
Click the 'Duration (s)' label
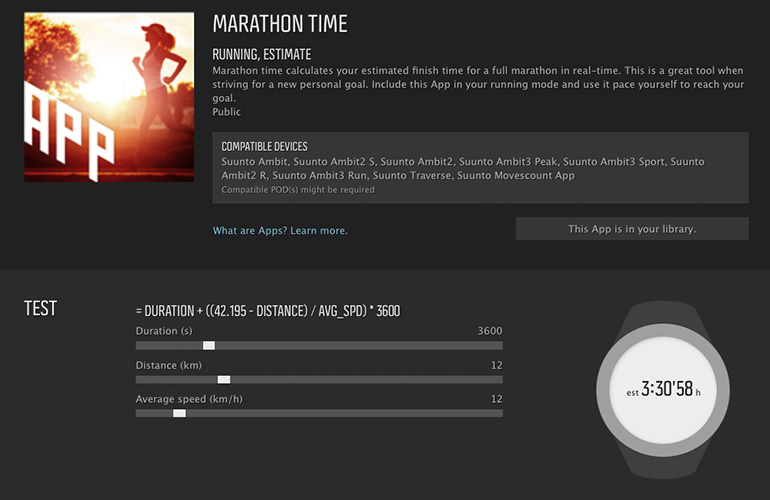[164, 331]
